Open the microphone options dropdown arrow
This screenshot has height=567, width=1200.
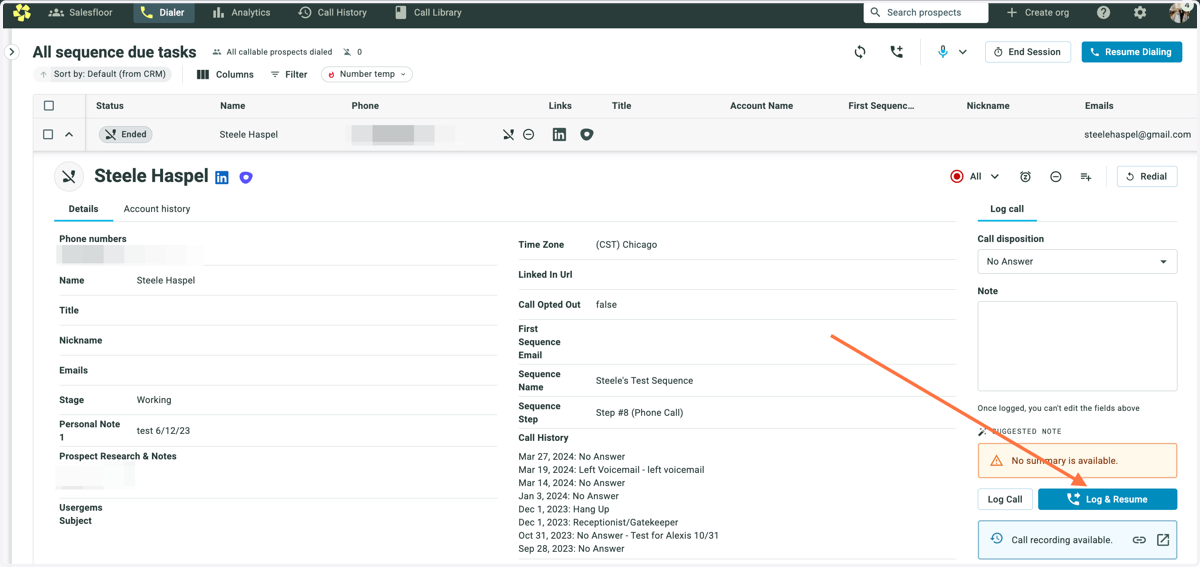[x=963, y=52]
